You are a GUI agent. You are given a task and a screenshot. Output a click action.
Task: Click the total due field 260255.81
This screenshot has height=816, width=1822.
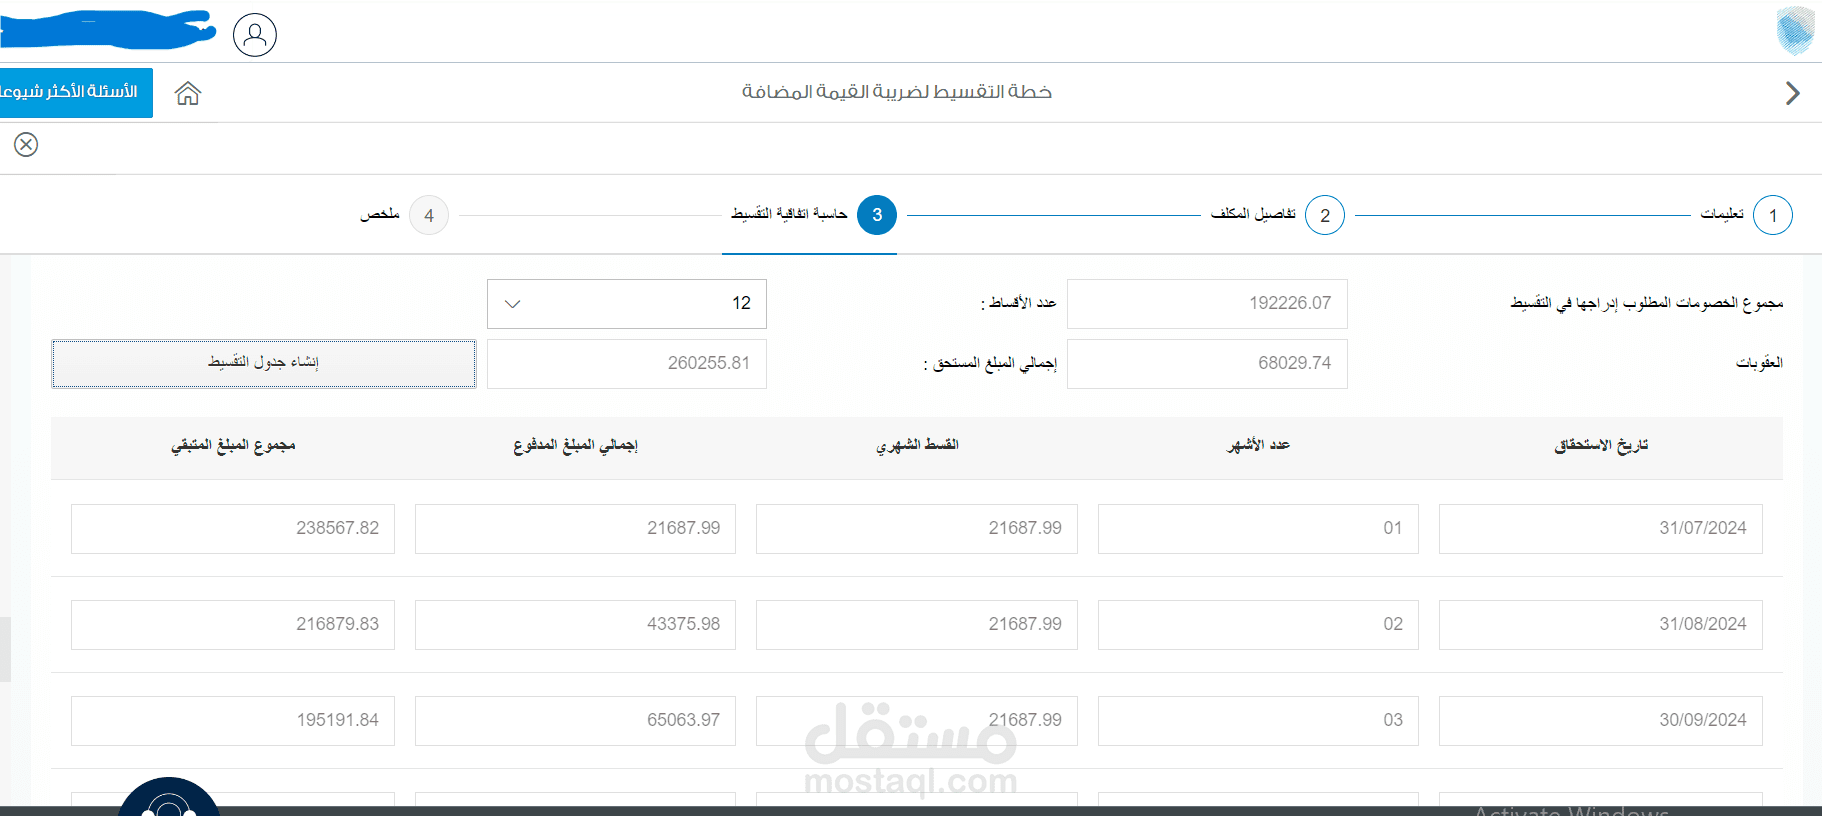(x=627, y=364)
